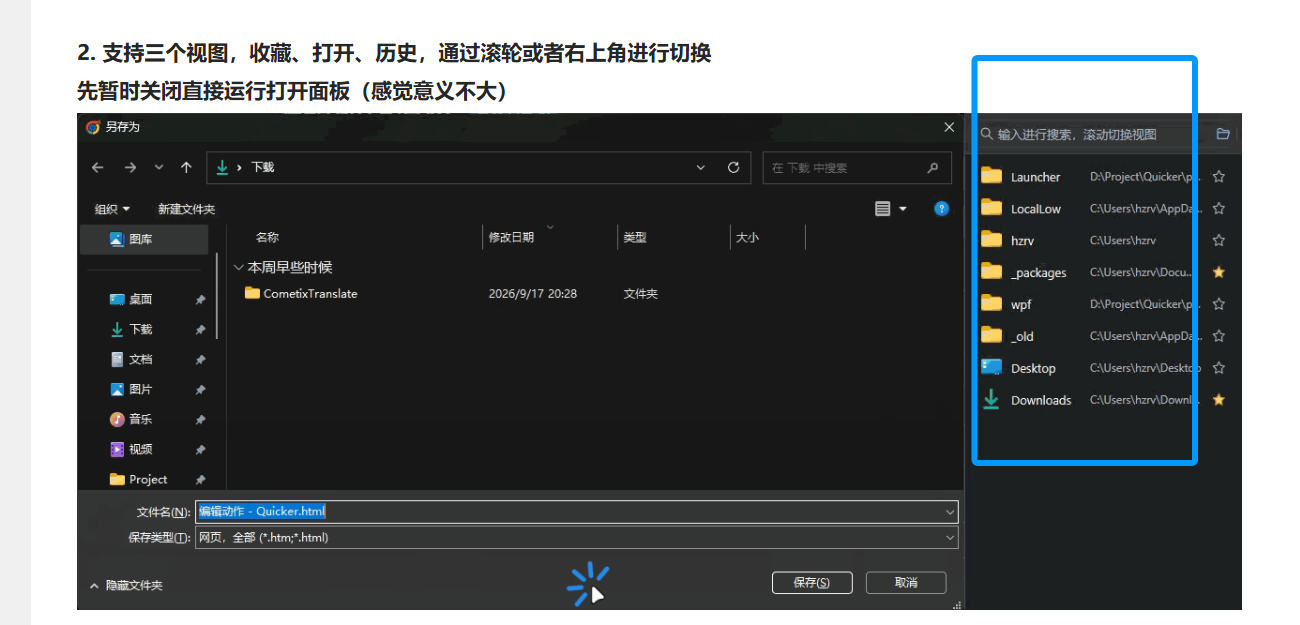Open the 组织 dropdown menu
The width and height of the screenshot is (1300, 625).
[x=112, y=209]
